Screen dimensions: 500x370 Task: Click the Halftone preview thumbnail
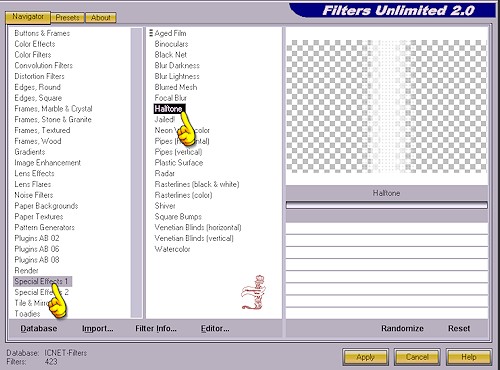tap(387, 106)
